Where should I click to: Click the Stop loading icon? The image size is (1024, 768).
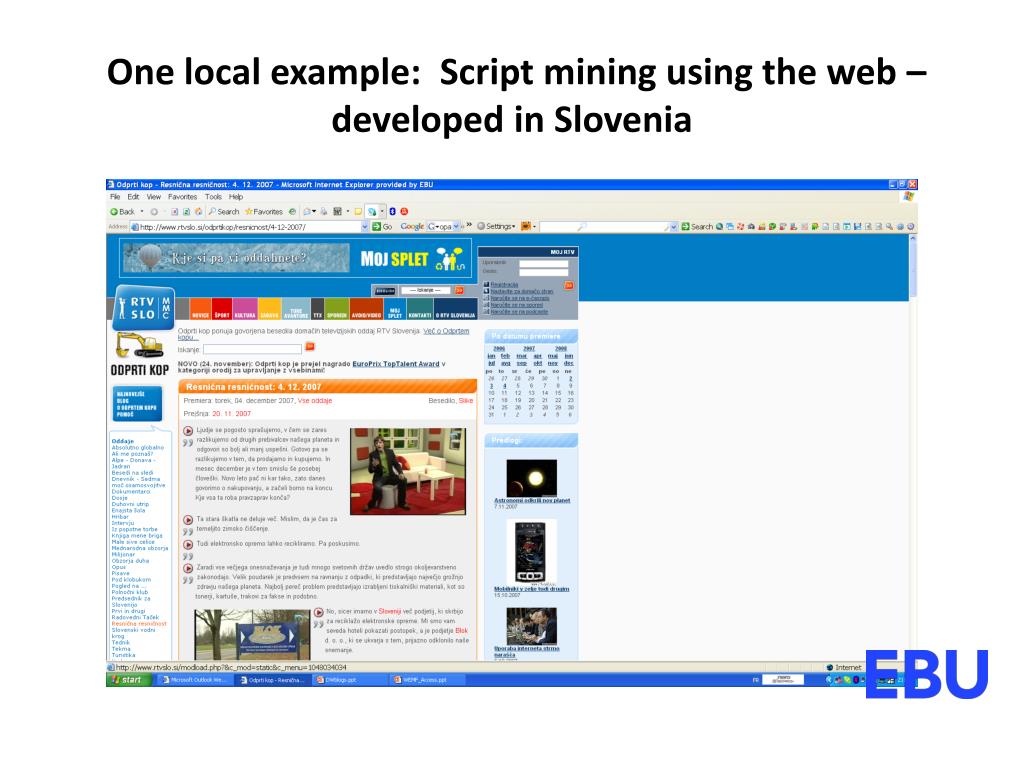click(x=174, y=212)
